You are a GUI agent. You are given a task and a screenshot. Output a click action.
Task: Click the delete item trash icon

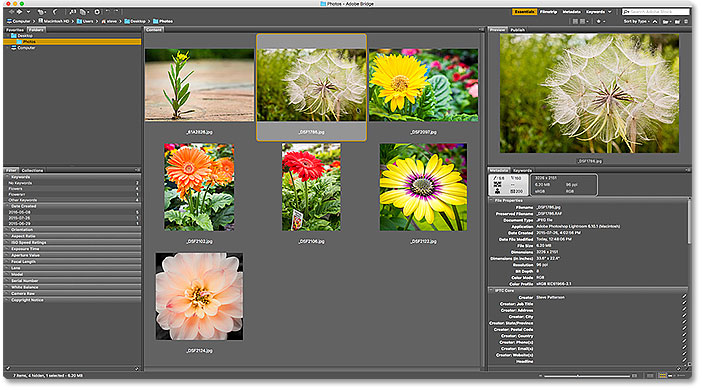(x=686, y=21)
